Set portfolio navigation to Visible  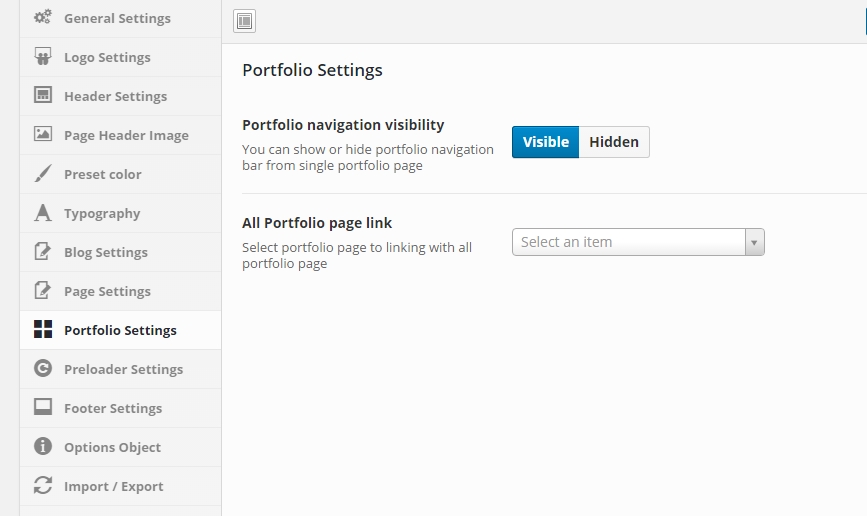click(x=545, y=142)
